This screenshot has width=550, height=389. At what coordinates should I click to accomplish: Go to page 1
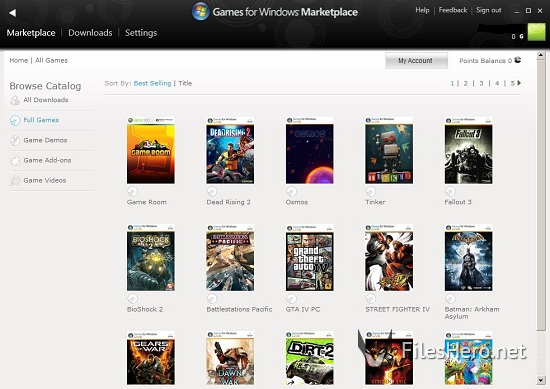tap(452, 83)
